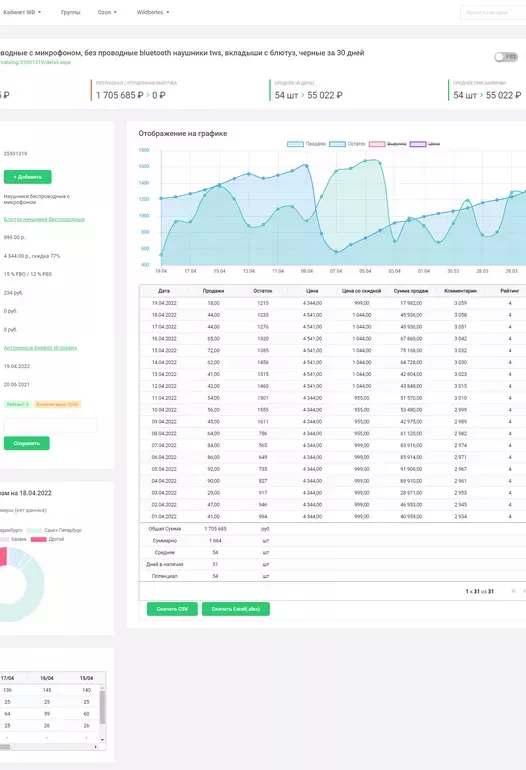Image resolution: width=526 pixels, height=770 pixels.
Task: Toggle the Выручка series in chart legend
Action: point(388,144)
